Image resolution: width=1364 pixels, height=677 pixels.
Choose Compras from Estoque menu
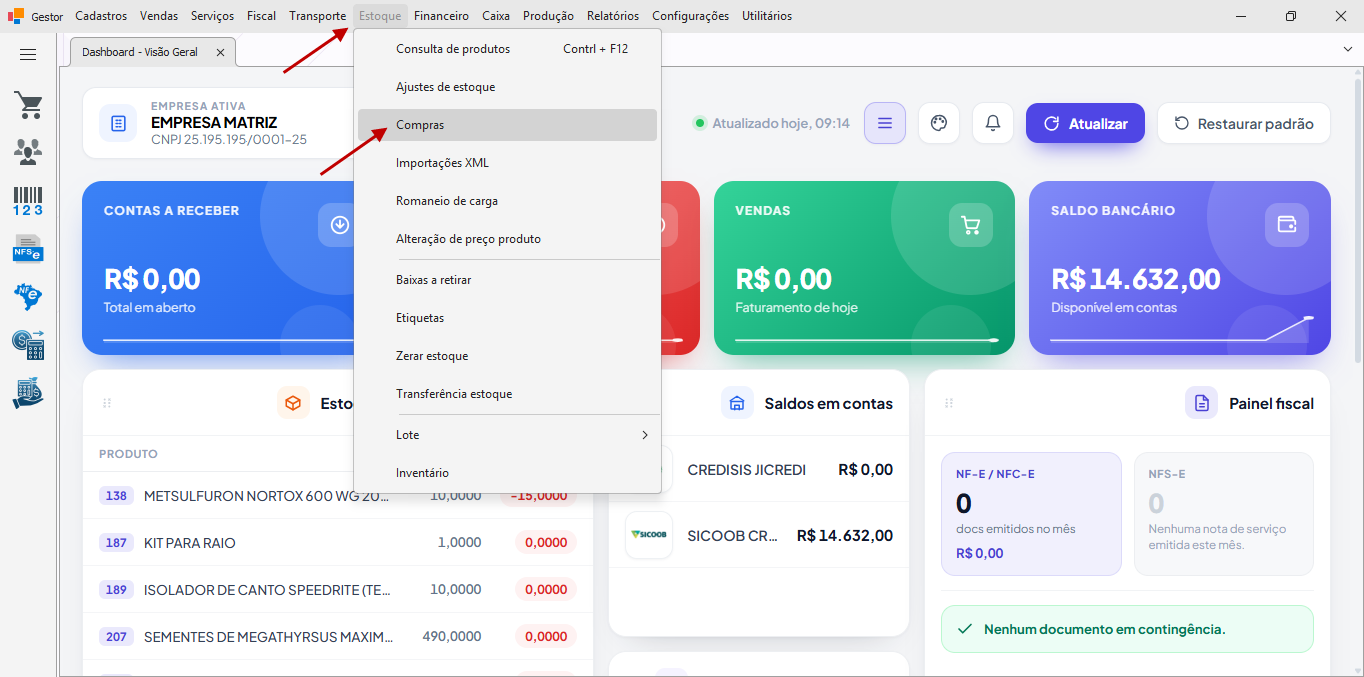tap(507, 125)
